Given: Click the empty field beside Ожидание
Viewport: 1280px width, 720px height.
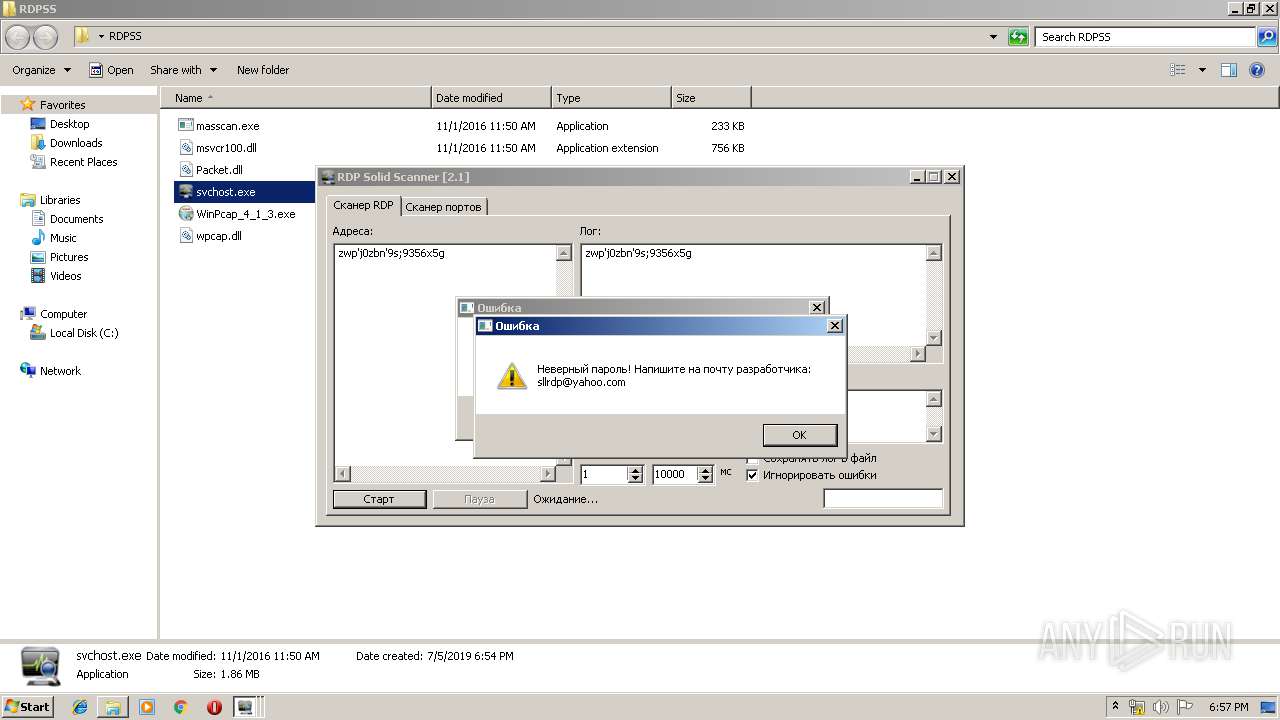Looking at the screenshot, I should pos(883,498).
